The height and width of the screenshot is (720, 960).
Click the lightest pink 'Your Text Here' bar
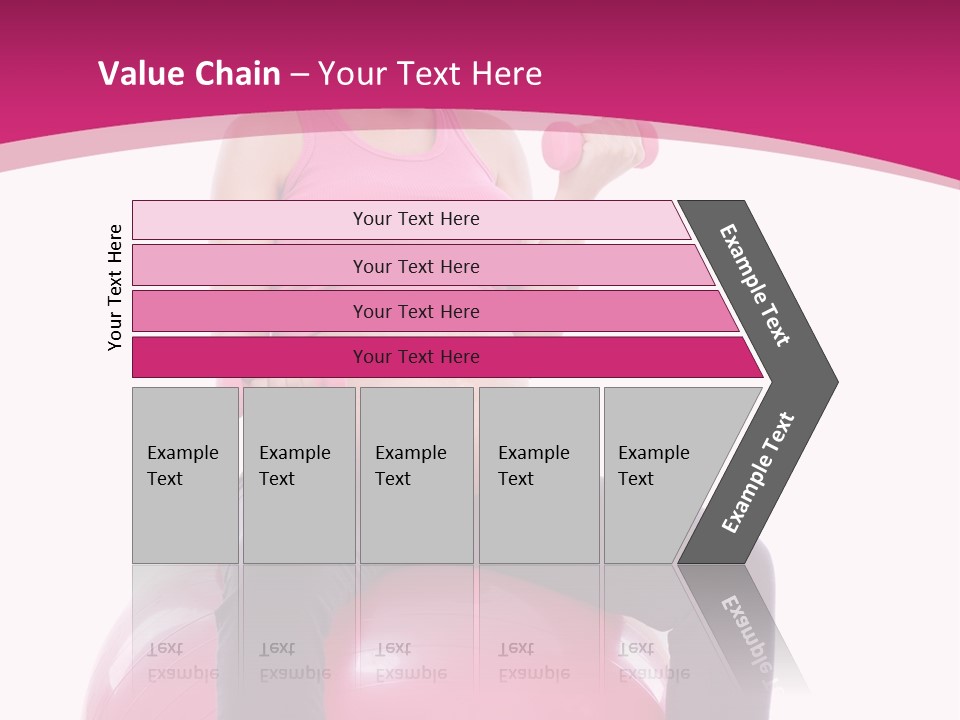pyautogui.click(x=411, y=219)
